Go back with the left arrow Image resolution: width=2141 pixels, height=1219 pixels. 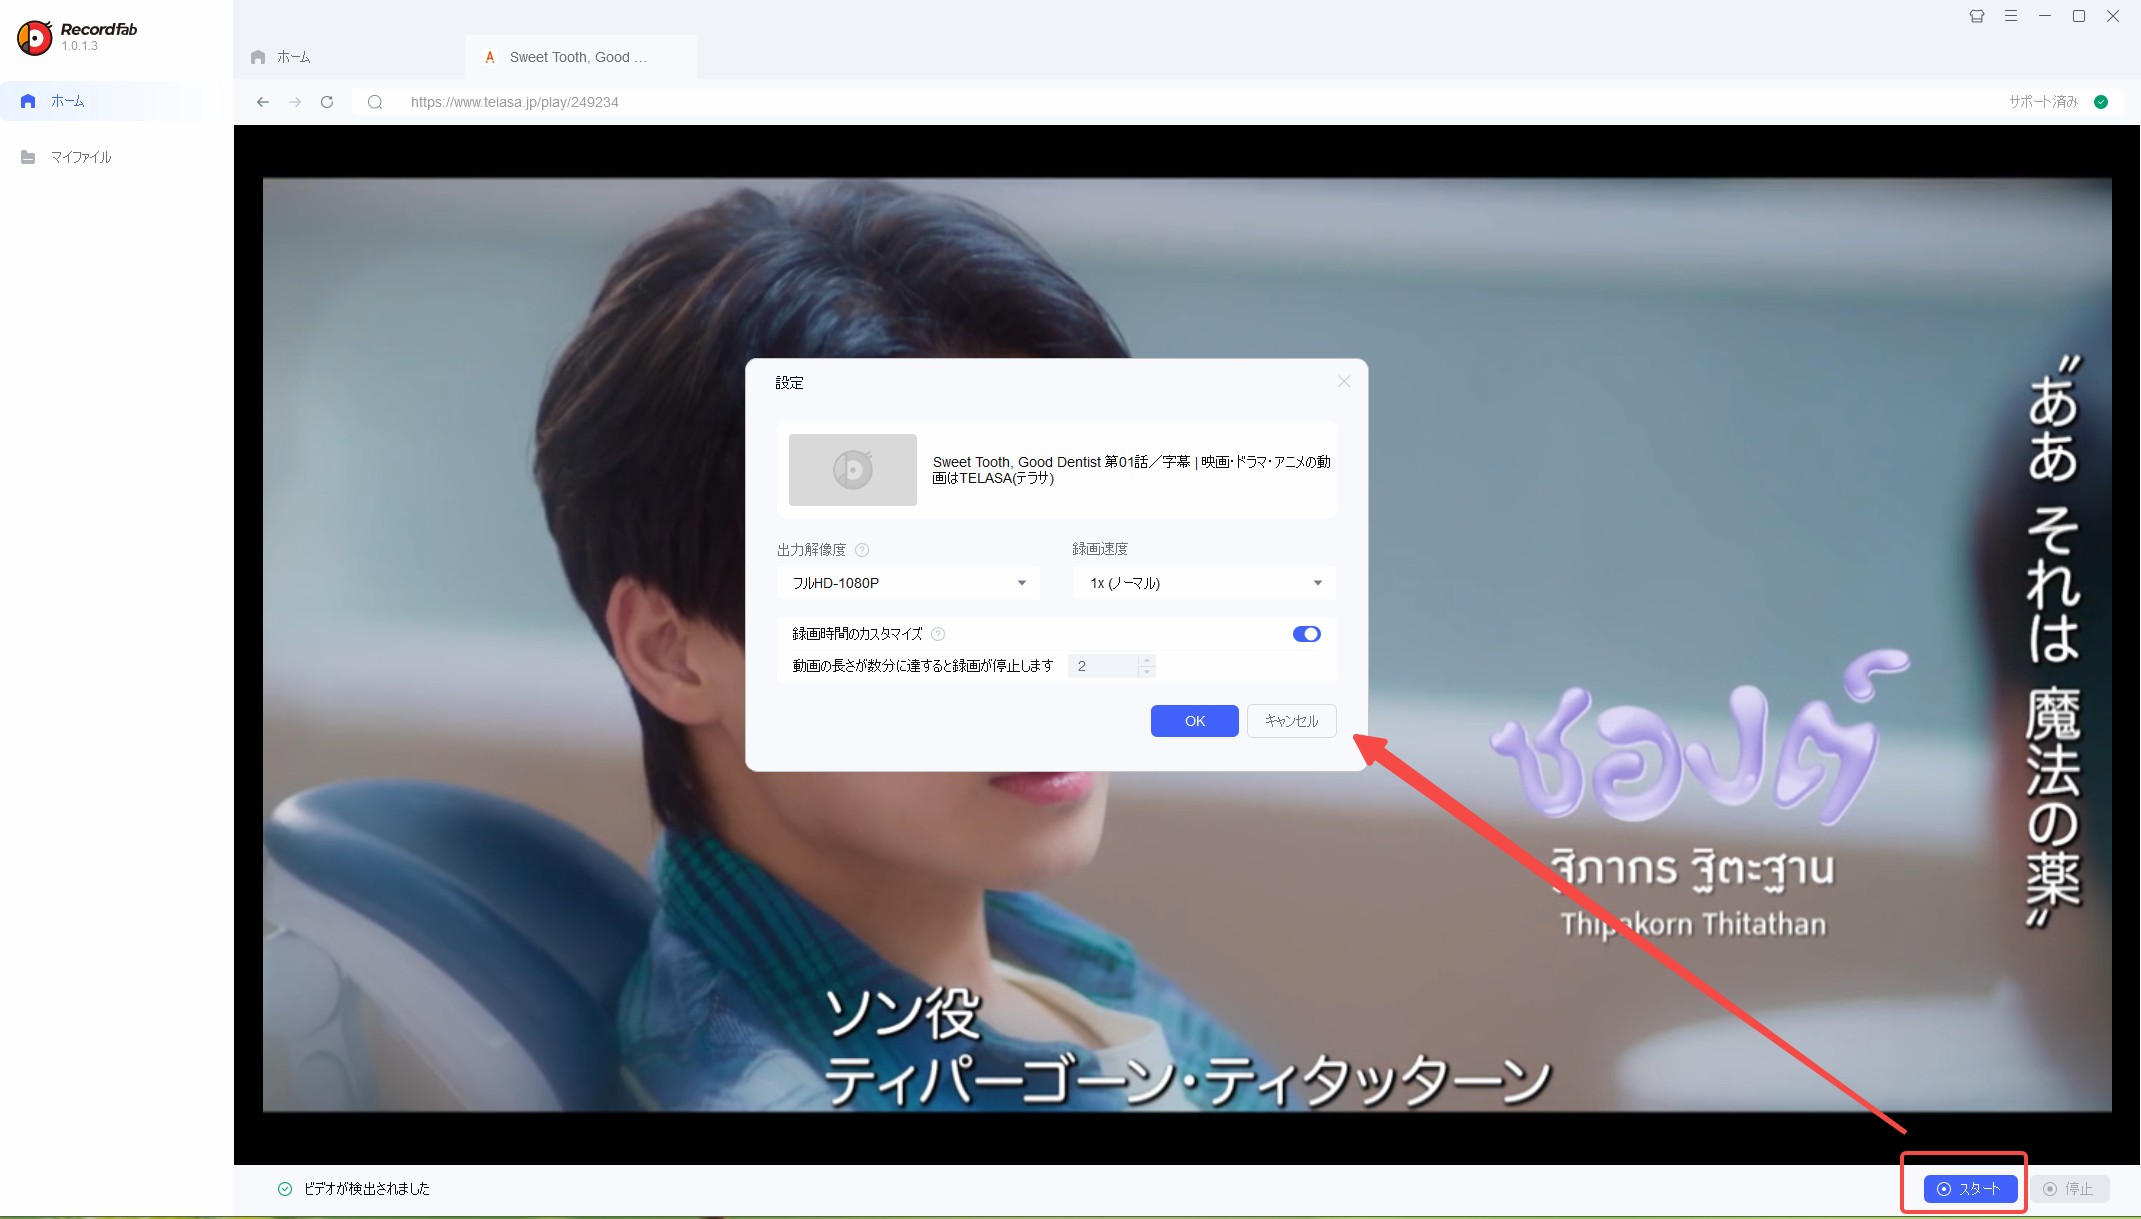(x=263, y=102)
